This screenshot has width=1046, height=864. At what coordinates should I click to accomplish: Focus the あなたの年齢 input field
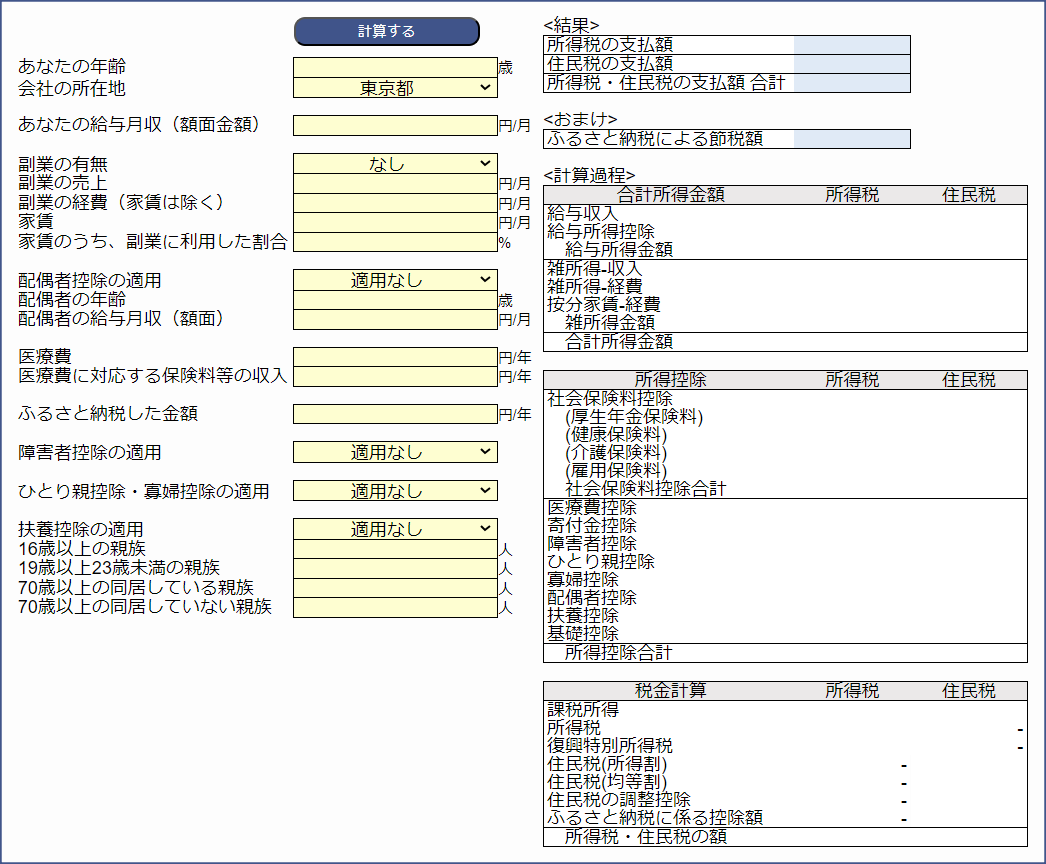[x=395, y=67]
